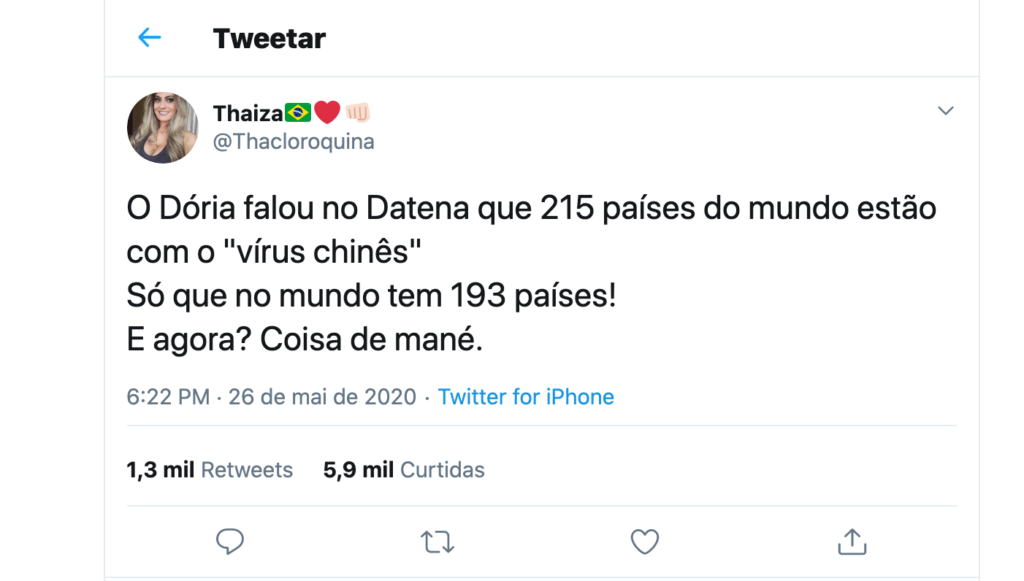The width and height of the screenshot is (1024, 581).
Task: Open the Twitter for iPhone link
Action: 526,397
